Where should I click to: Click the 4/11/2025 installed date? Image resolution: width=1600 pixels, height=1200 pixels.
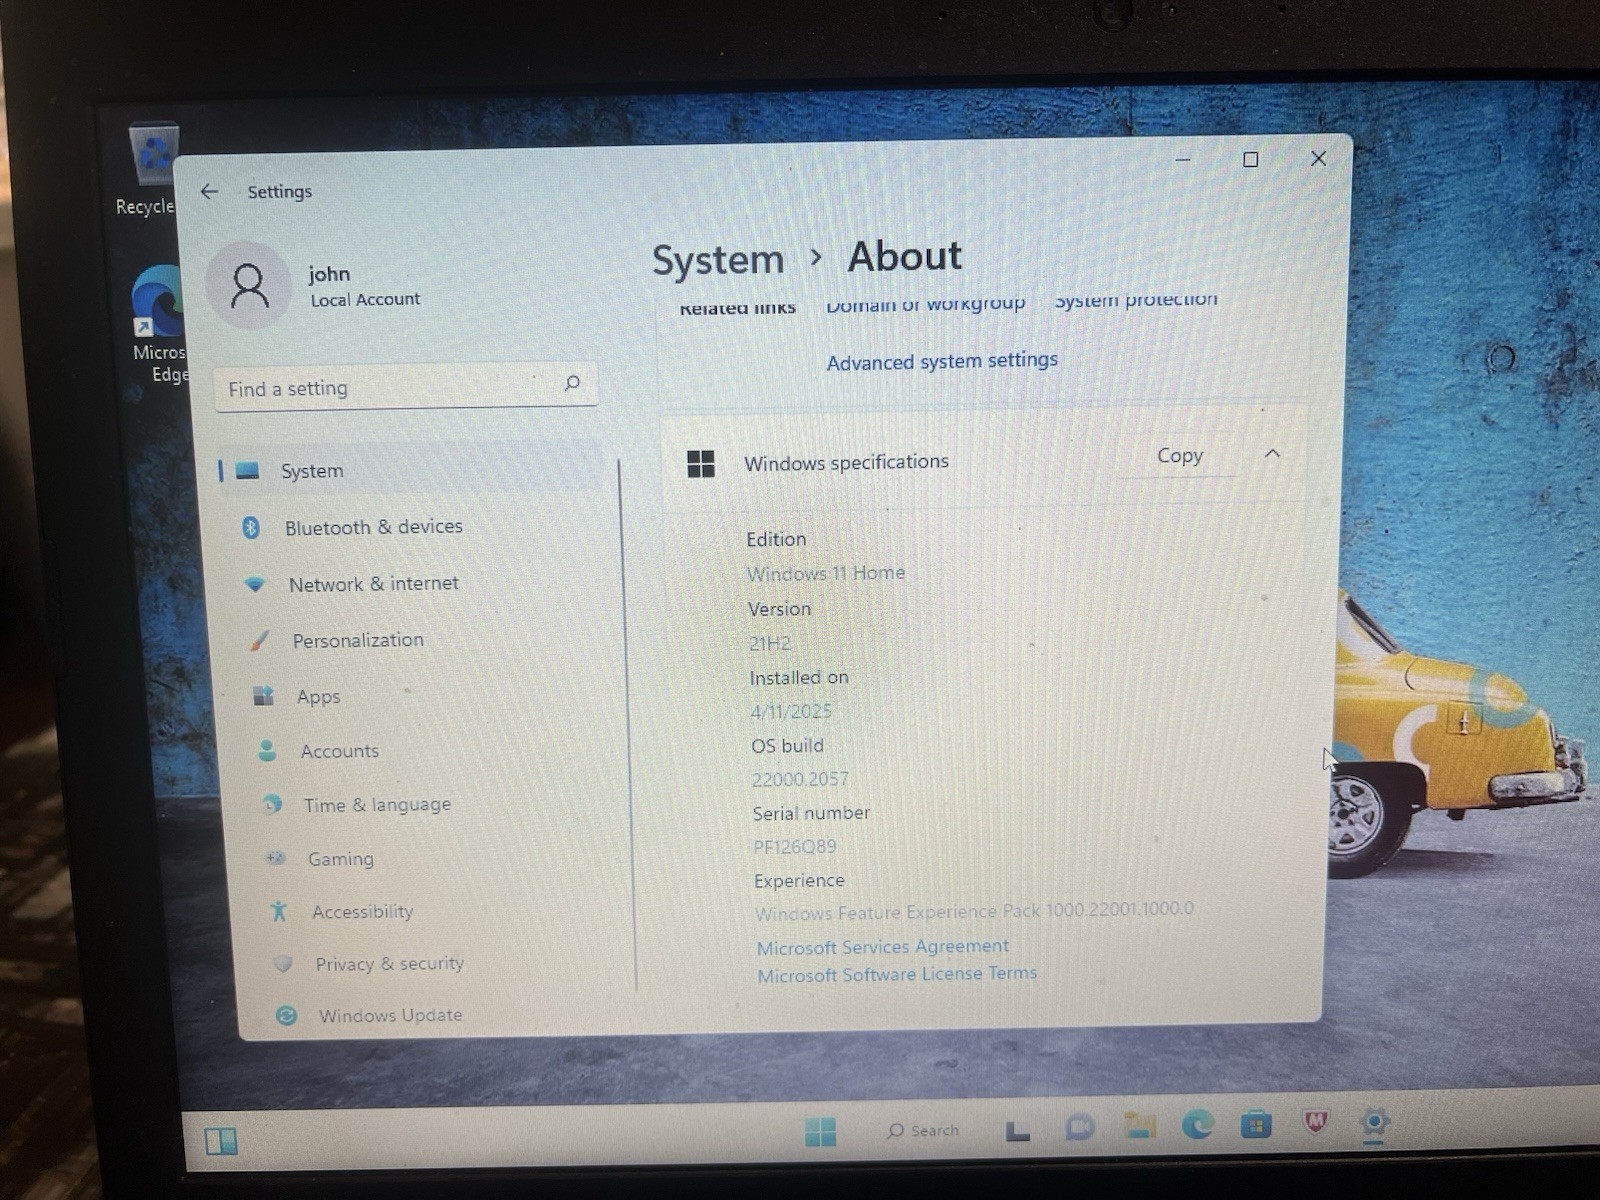pyautogui.click(x=791, y=711)
